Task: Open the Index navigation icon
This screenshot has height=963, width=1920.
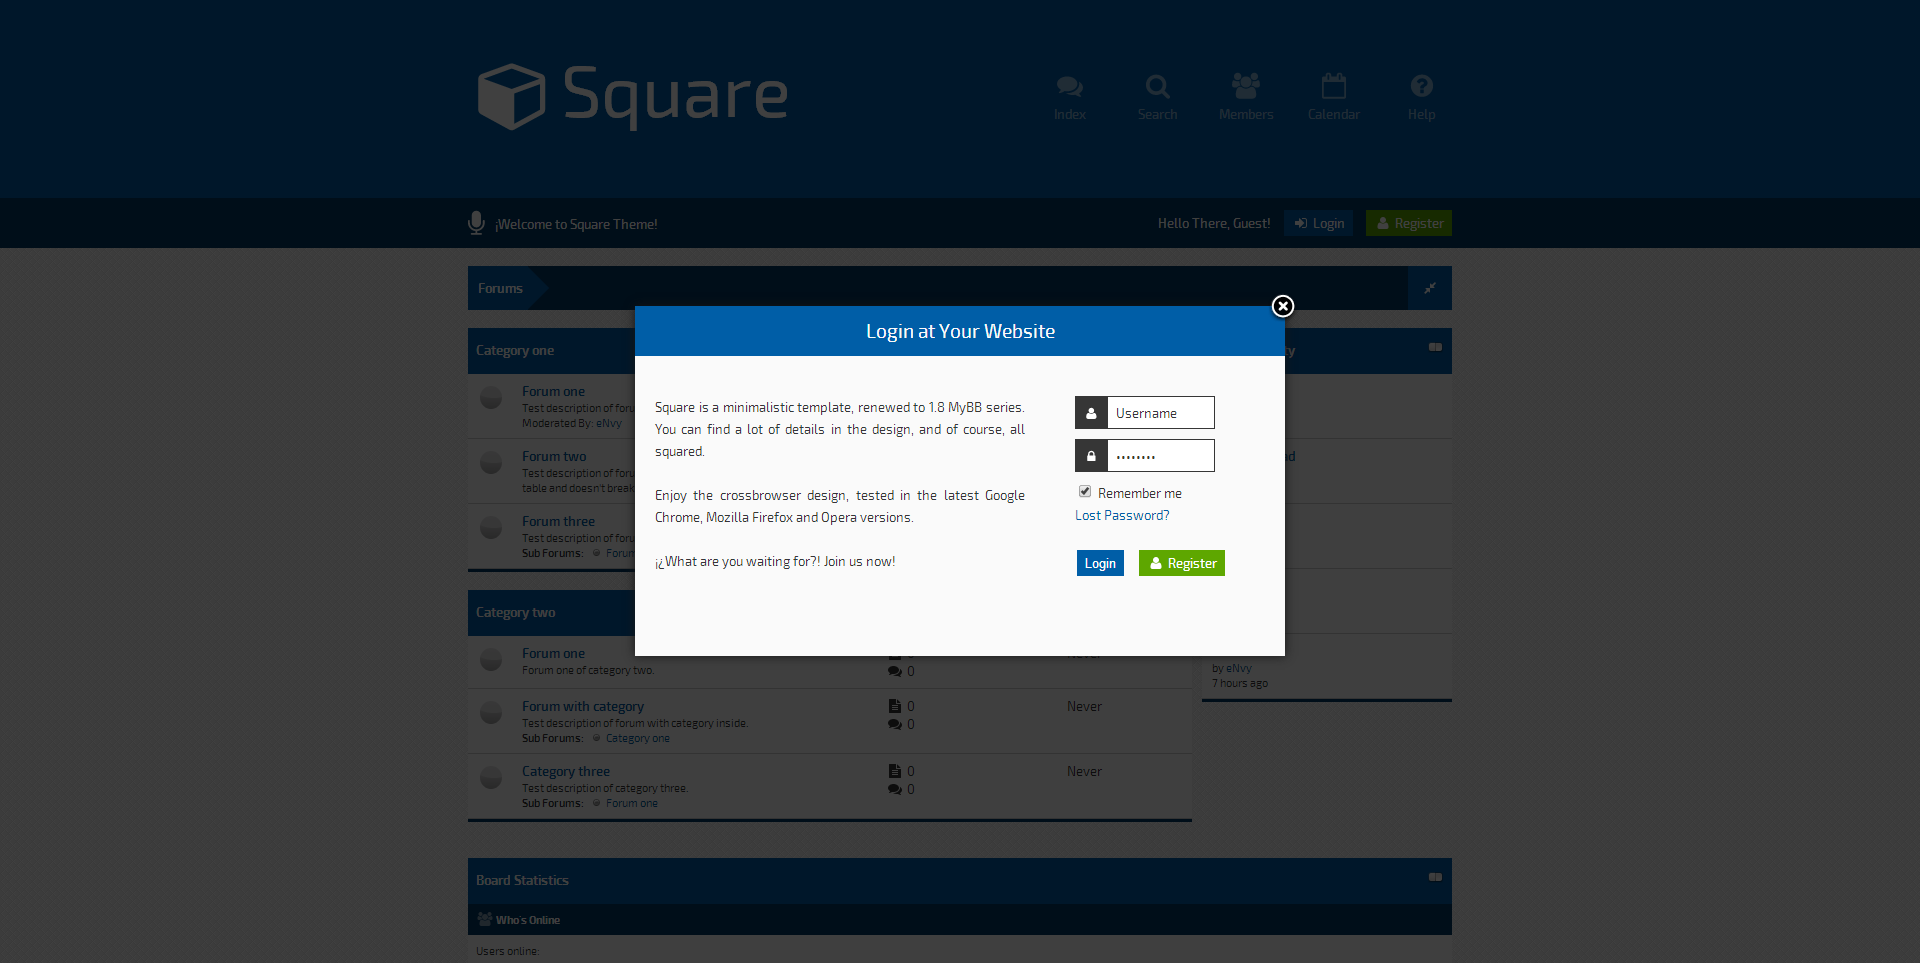Action: point(1069,87)
